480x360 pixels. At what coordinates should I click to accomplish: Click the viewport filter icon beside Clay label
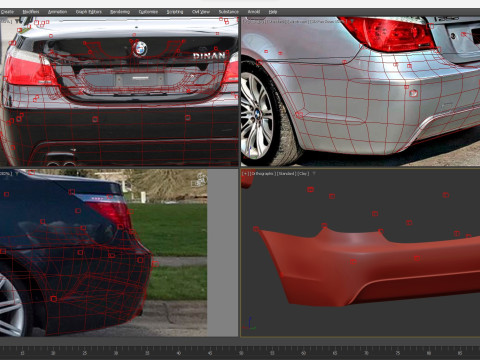pos(314,174)
